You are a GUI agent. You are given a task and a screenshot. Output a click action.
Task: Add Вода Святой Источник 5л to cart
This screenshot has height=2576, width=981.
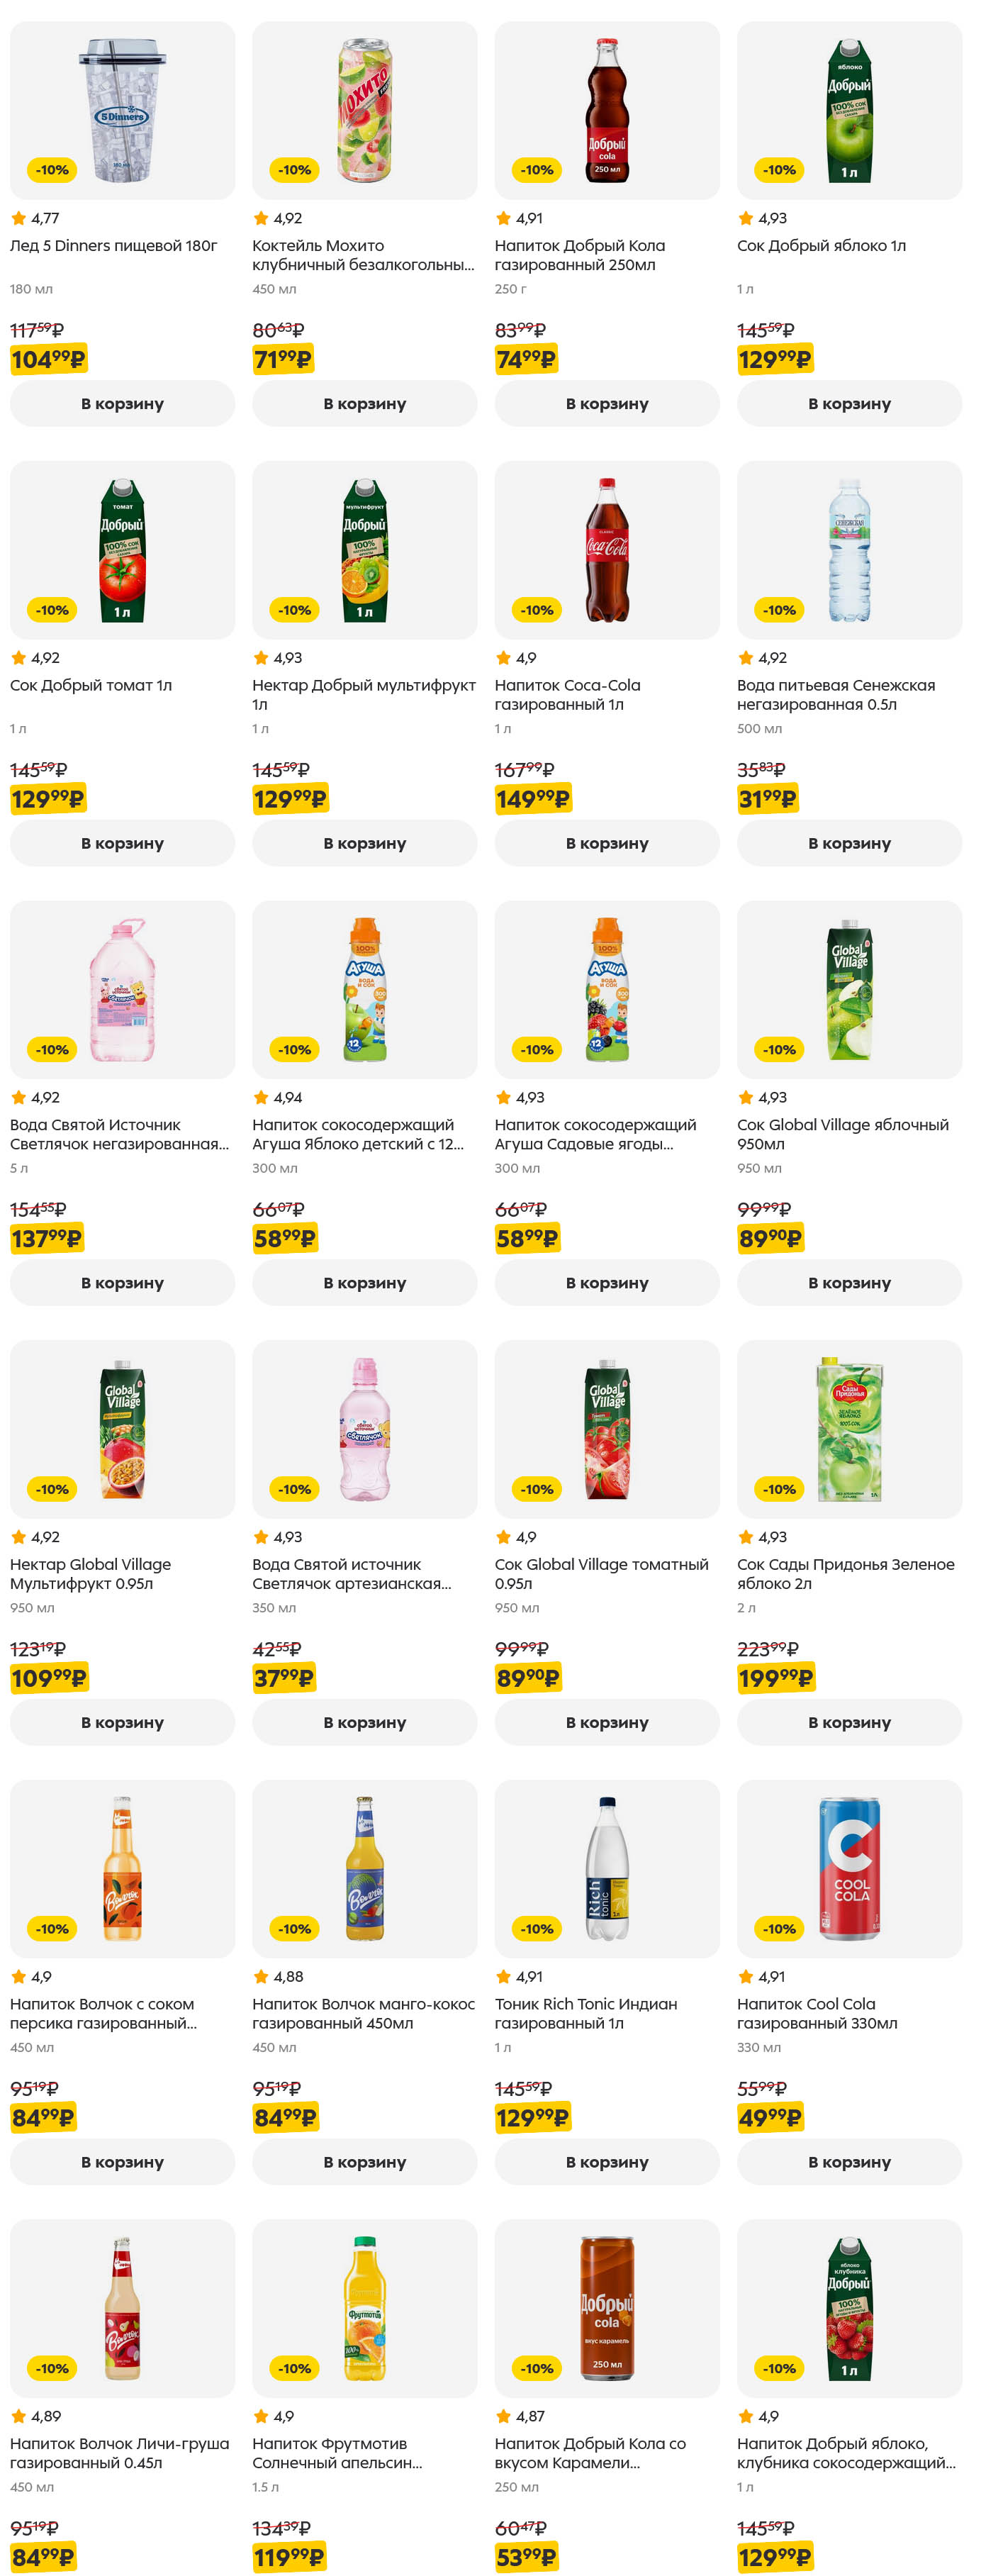[x=122, y=1283]
